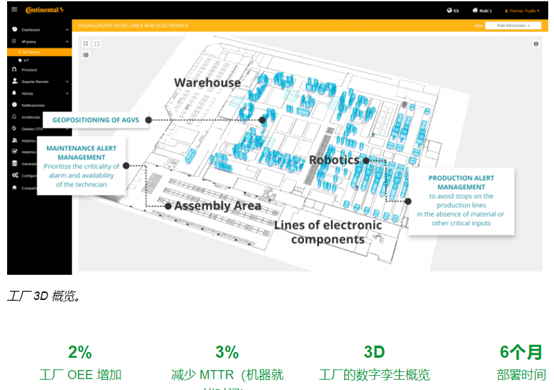Click the 4Factory grid icon in sidebar

tap(14, 41)
